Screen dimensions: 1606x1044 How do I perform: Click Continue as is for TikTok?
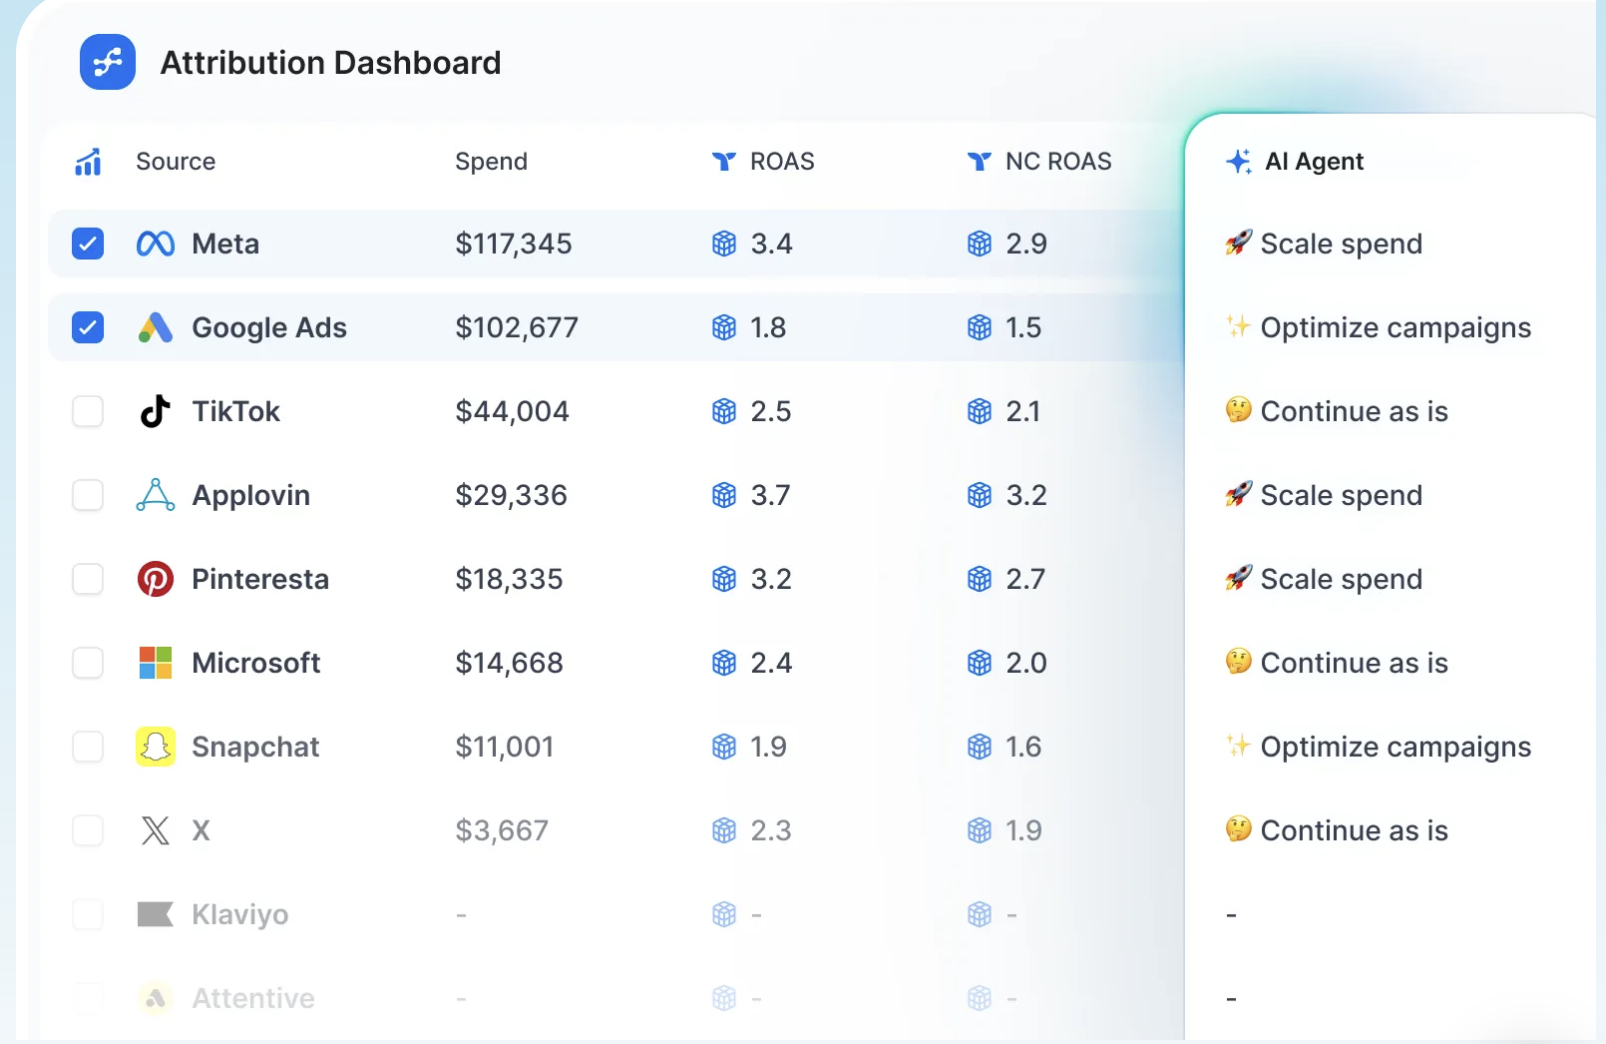pyautogui.click(x=1354, y=411)
